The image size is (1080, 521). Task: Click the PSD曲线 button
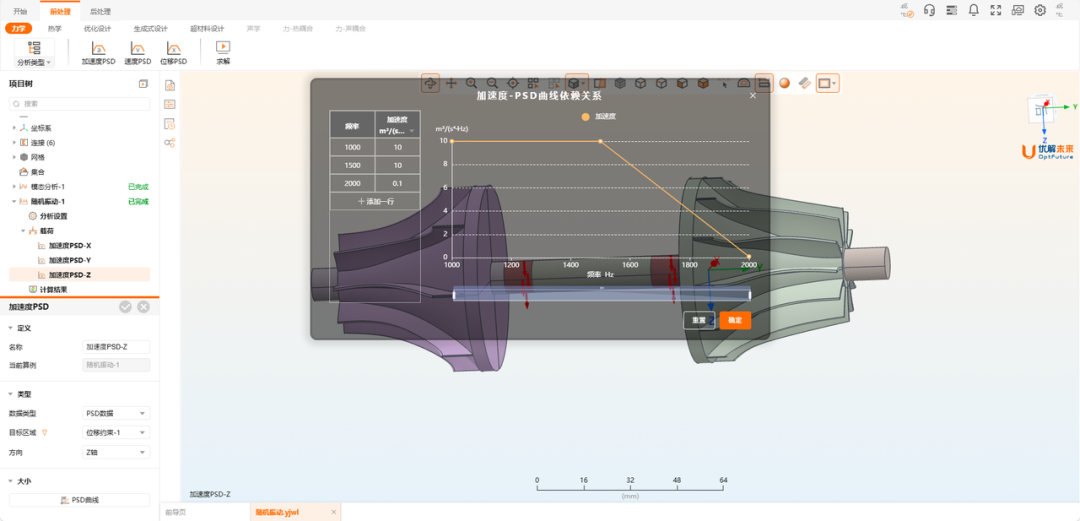pos(79,500)
